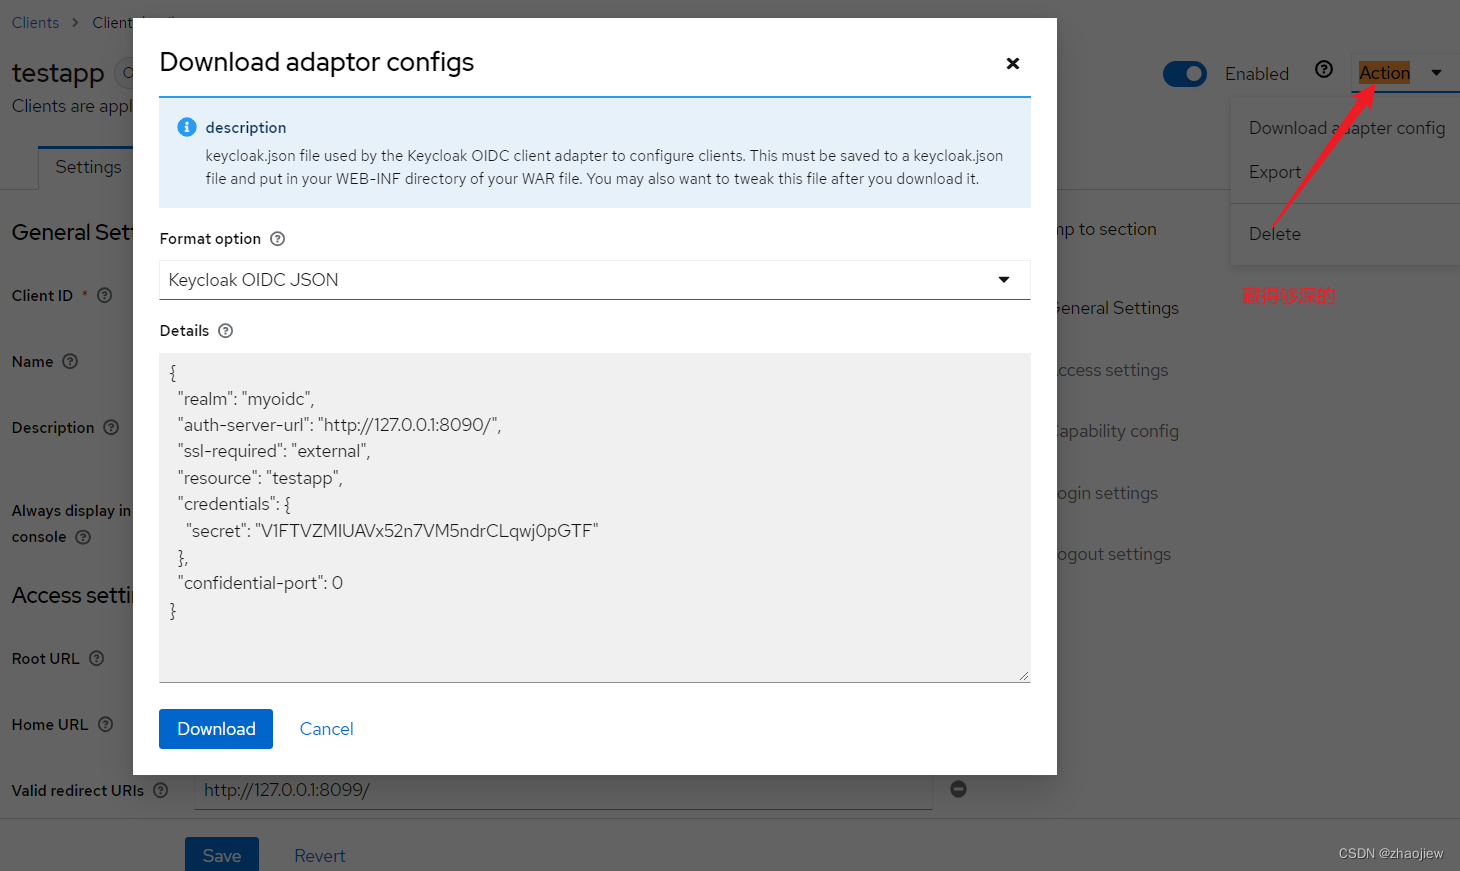Click the Valid redirect URIs help icon

pos(161,791)
